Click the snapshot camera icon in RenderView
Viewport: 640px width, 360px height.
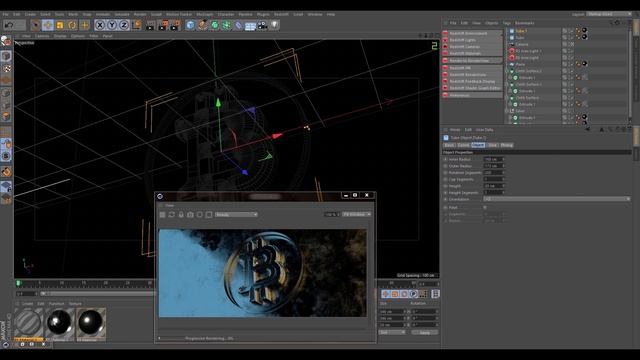click(190, 215)
